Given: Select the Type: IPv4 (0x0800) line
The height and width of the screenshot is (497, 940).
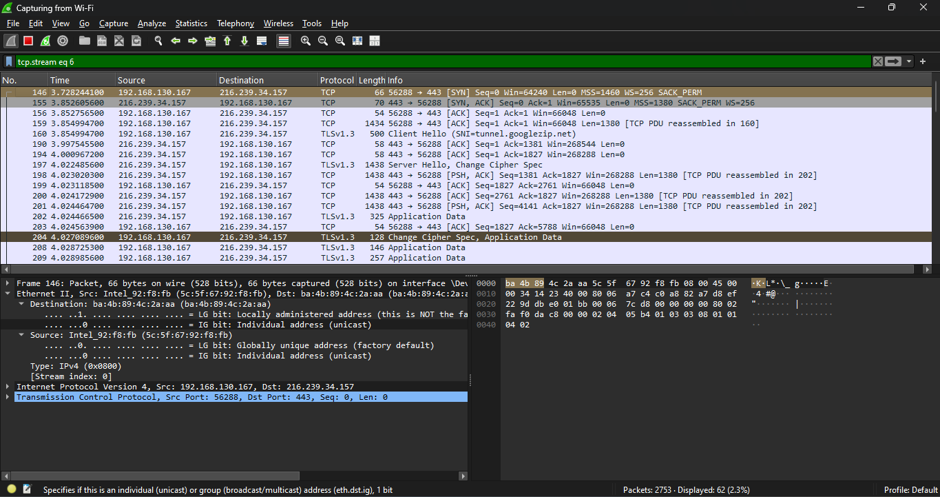Looking at the screenshot, I should point(76,366).
